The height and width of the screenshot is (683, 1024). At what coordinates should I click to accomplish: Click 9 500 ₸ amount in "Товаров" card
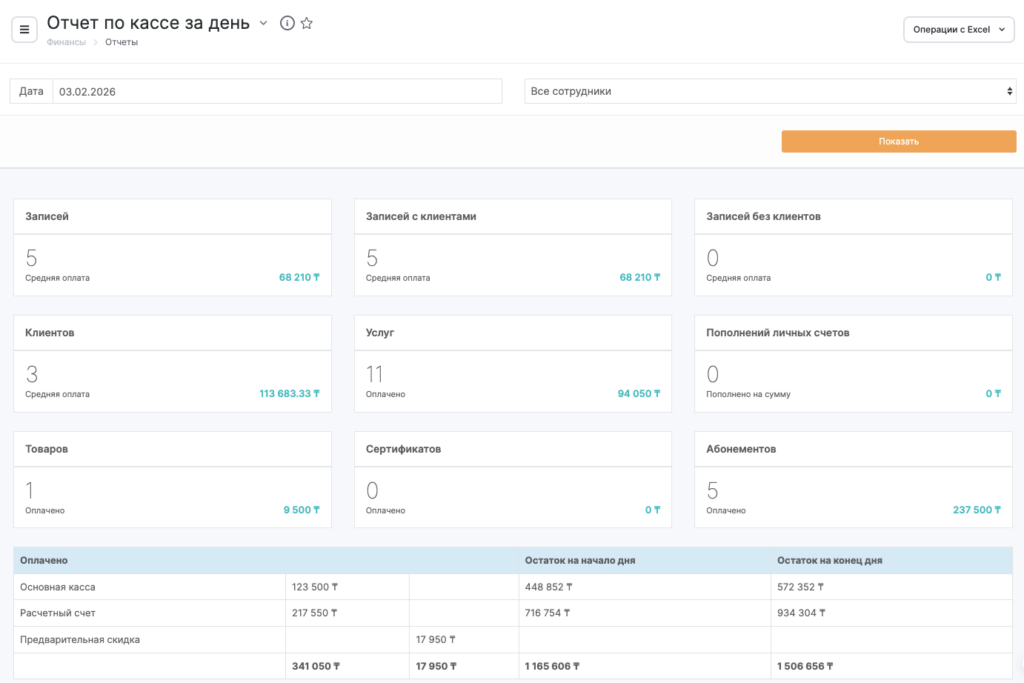(x=301, y=510)
